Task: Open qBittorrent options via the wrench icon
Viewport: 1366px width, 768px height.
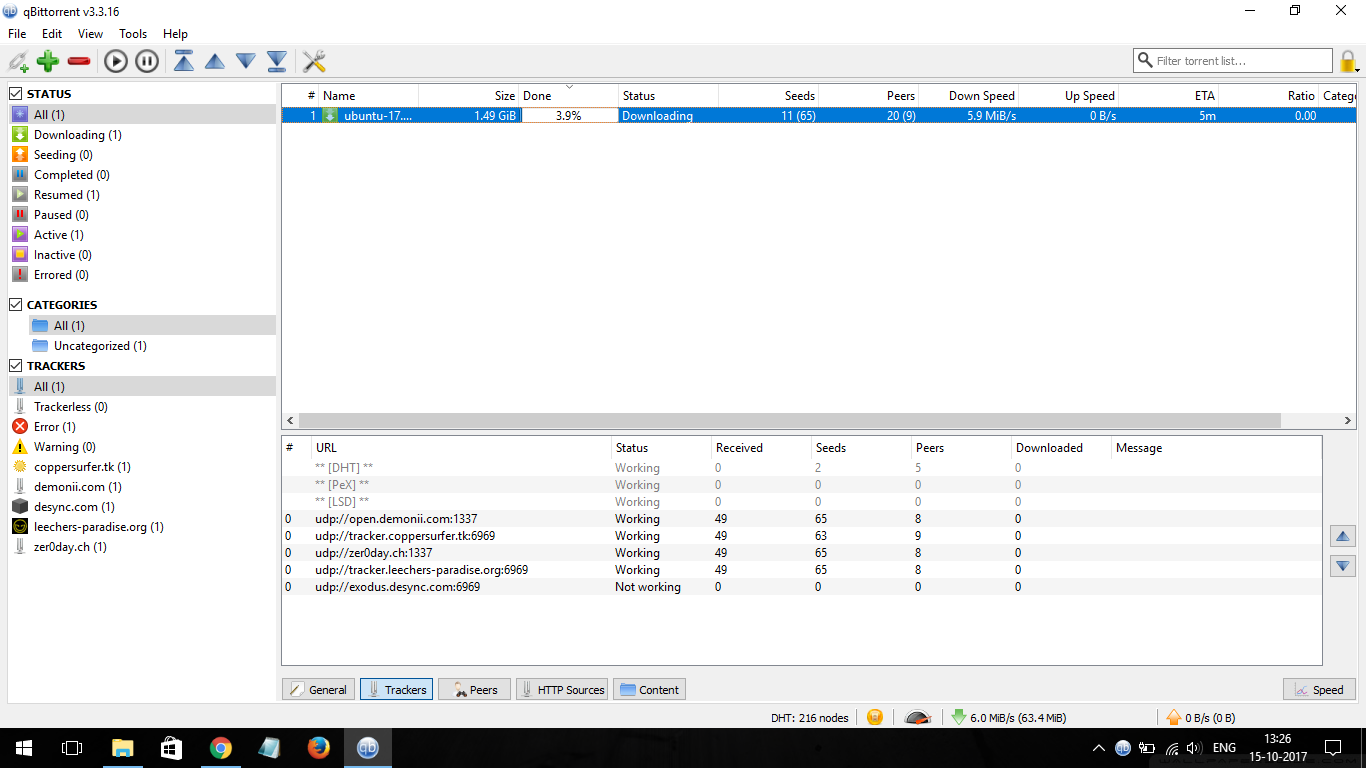Action: pyautogui.click(x=313, y=60)
